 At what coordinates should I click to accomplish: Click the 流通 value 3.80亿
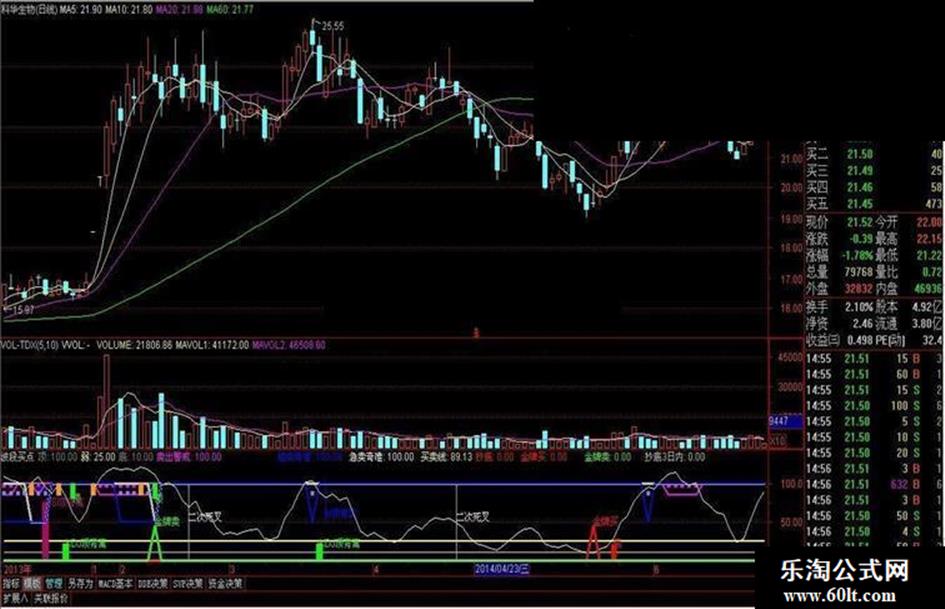[x=928, y=324]
